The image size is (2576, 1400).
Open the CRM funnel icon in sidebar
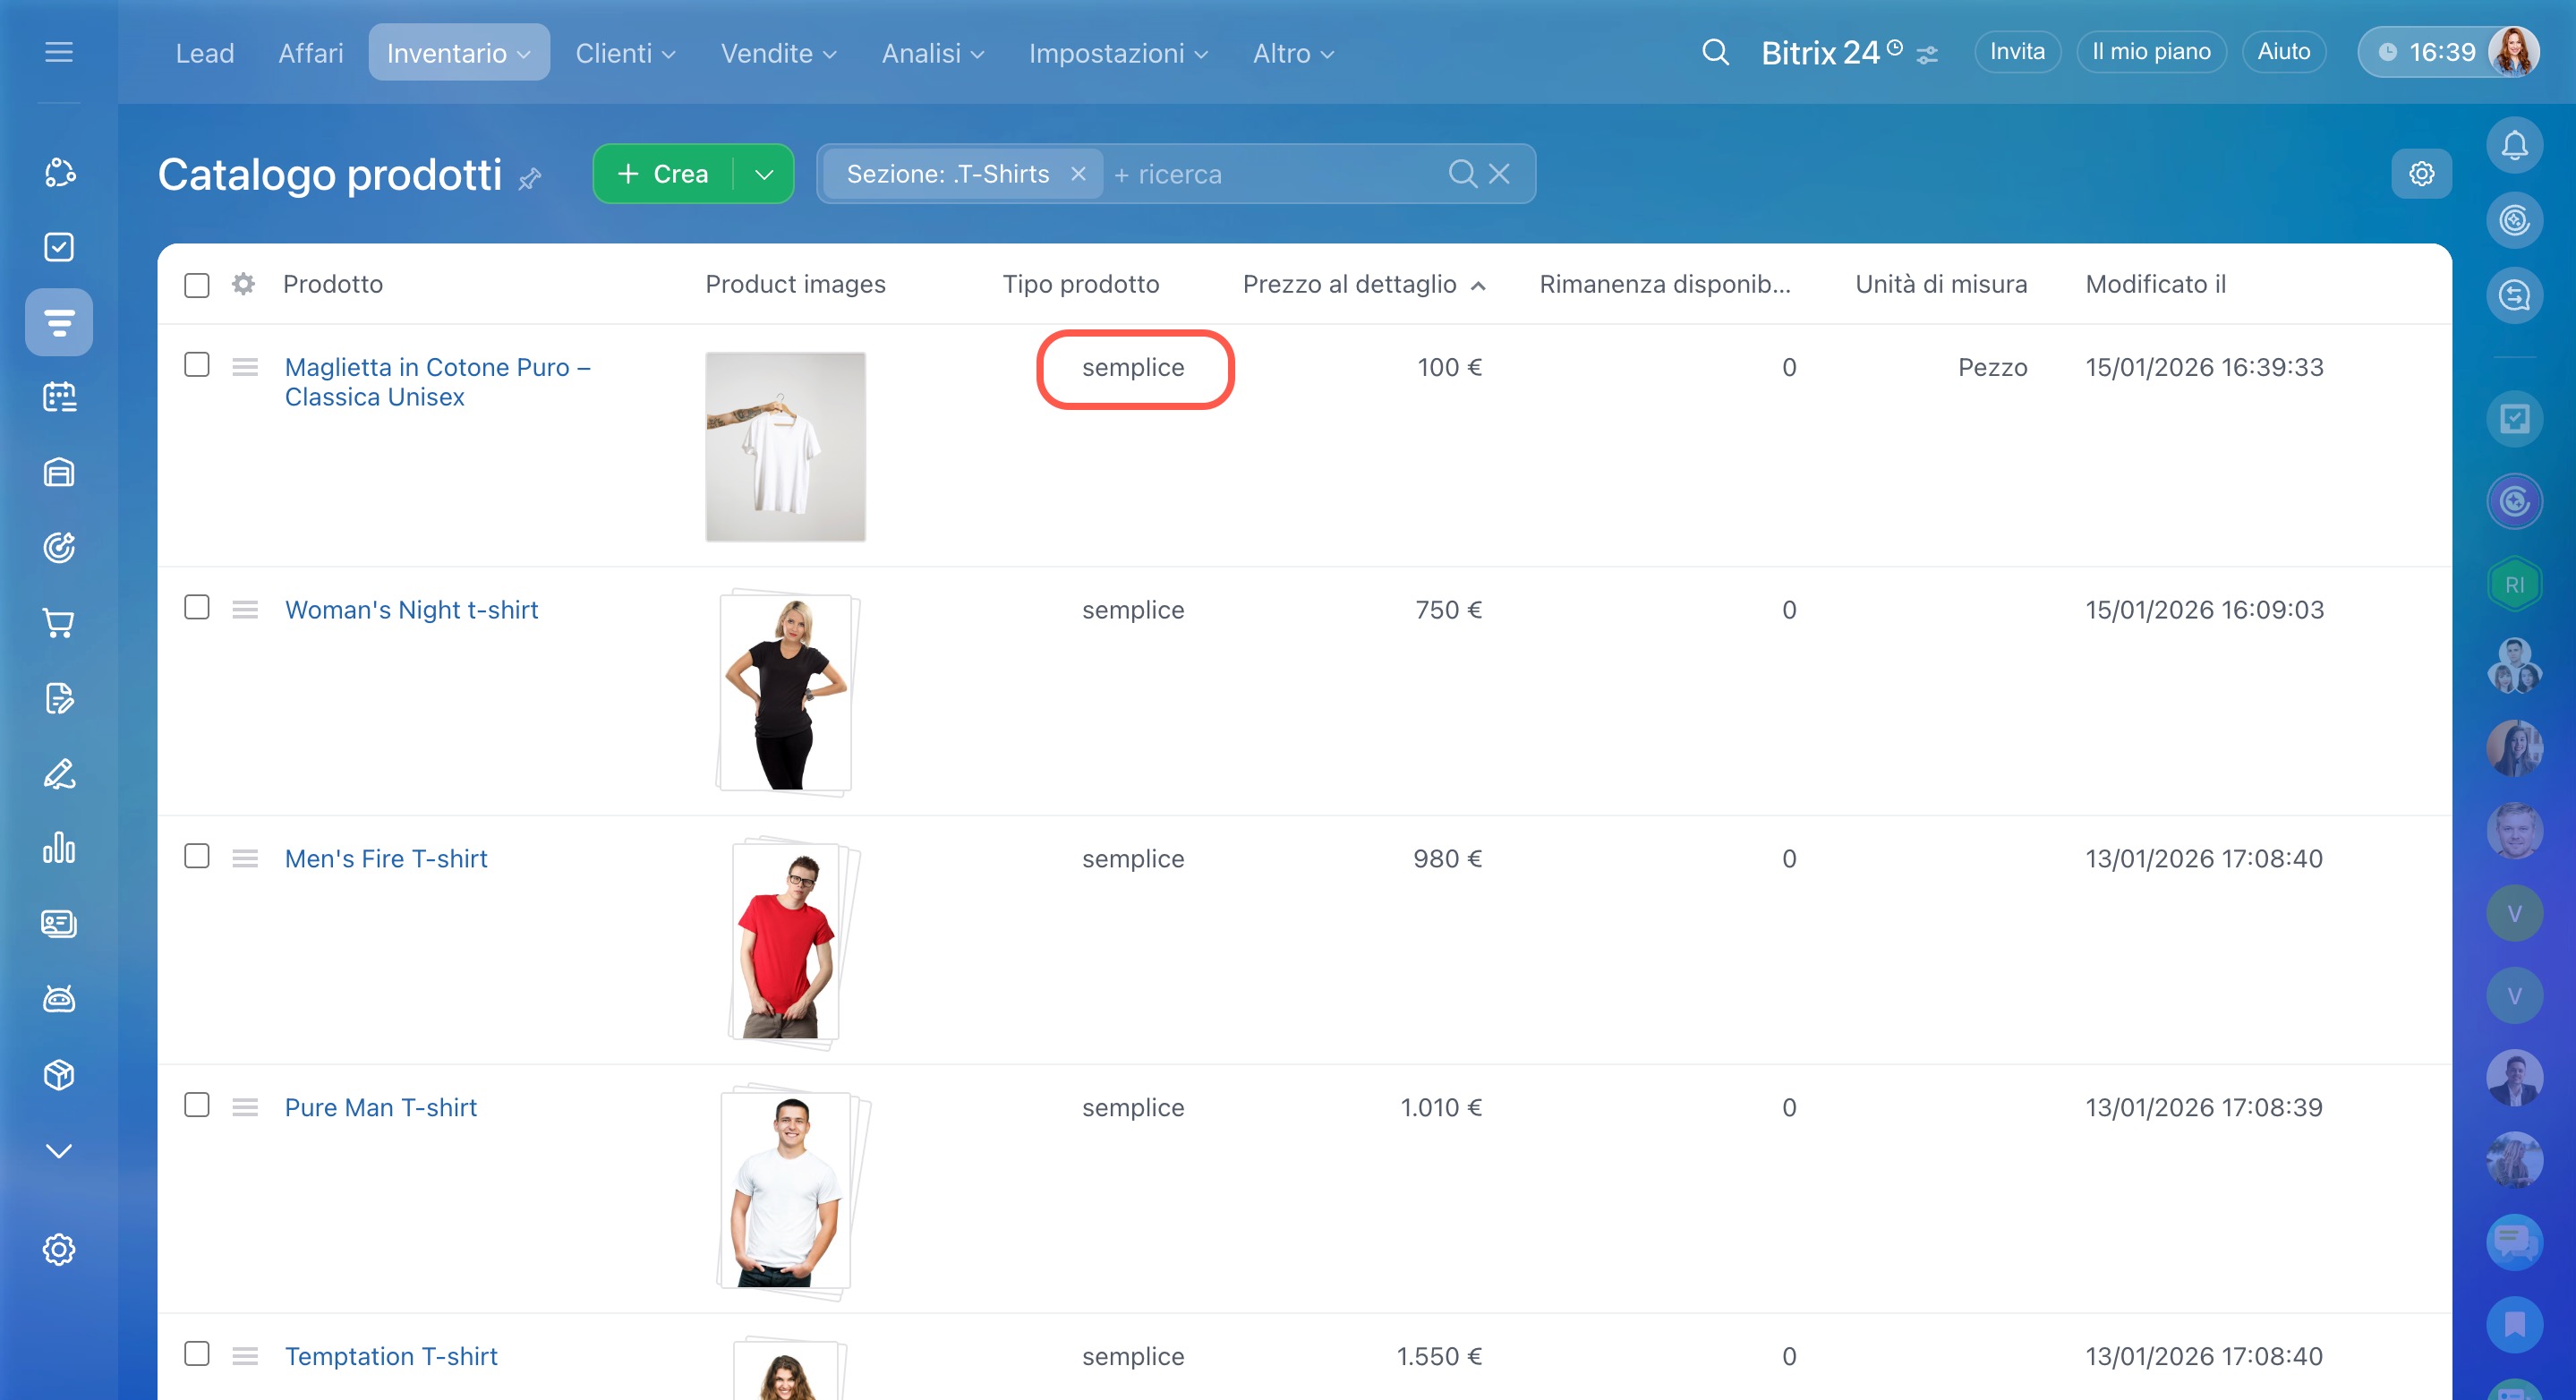[59, 322]
